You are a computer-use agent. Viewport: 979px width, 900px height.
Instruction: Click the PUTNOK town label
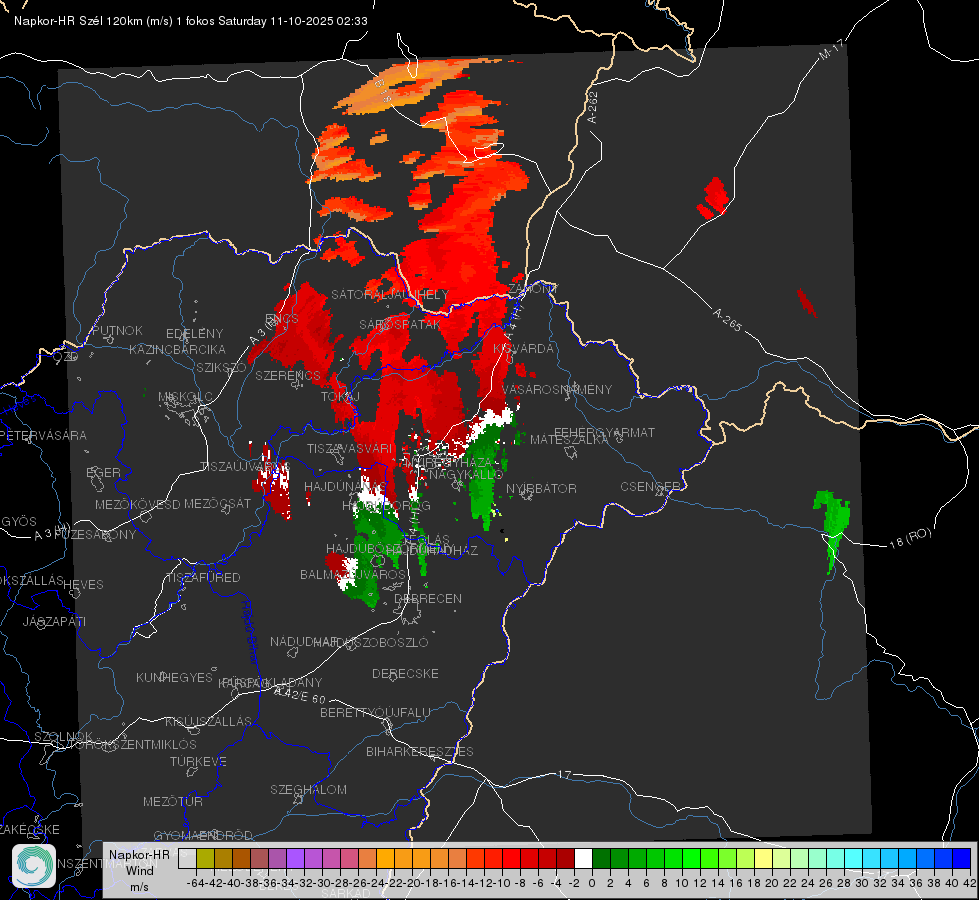[x=117, y=330]
